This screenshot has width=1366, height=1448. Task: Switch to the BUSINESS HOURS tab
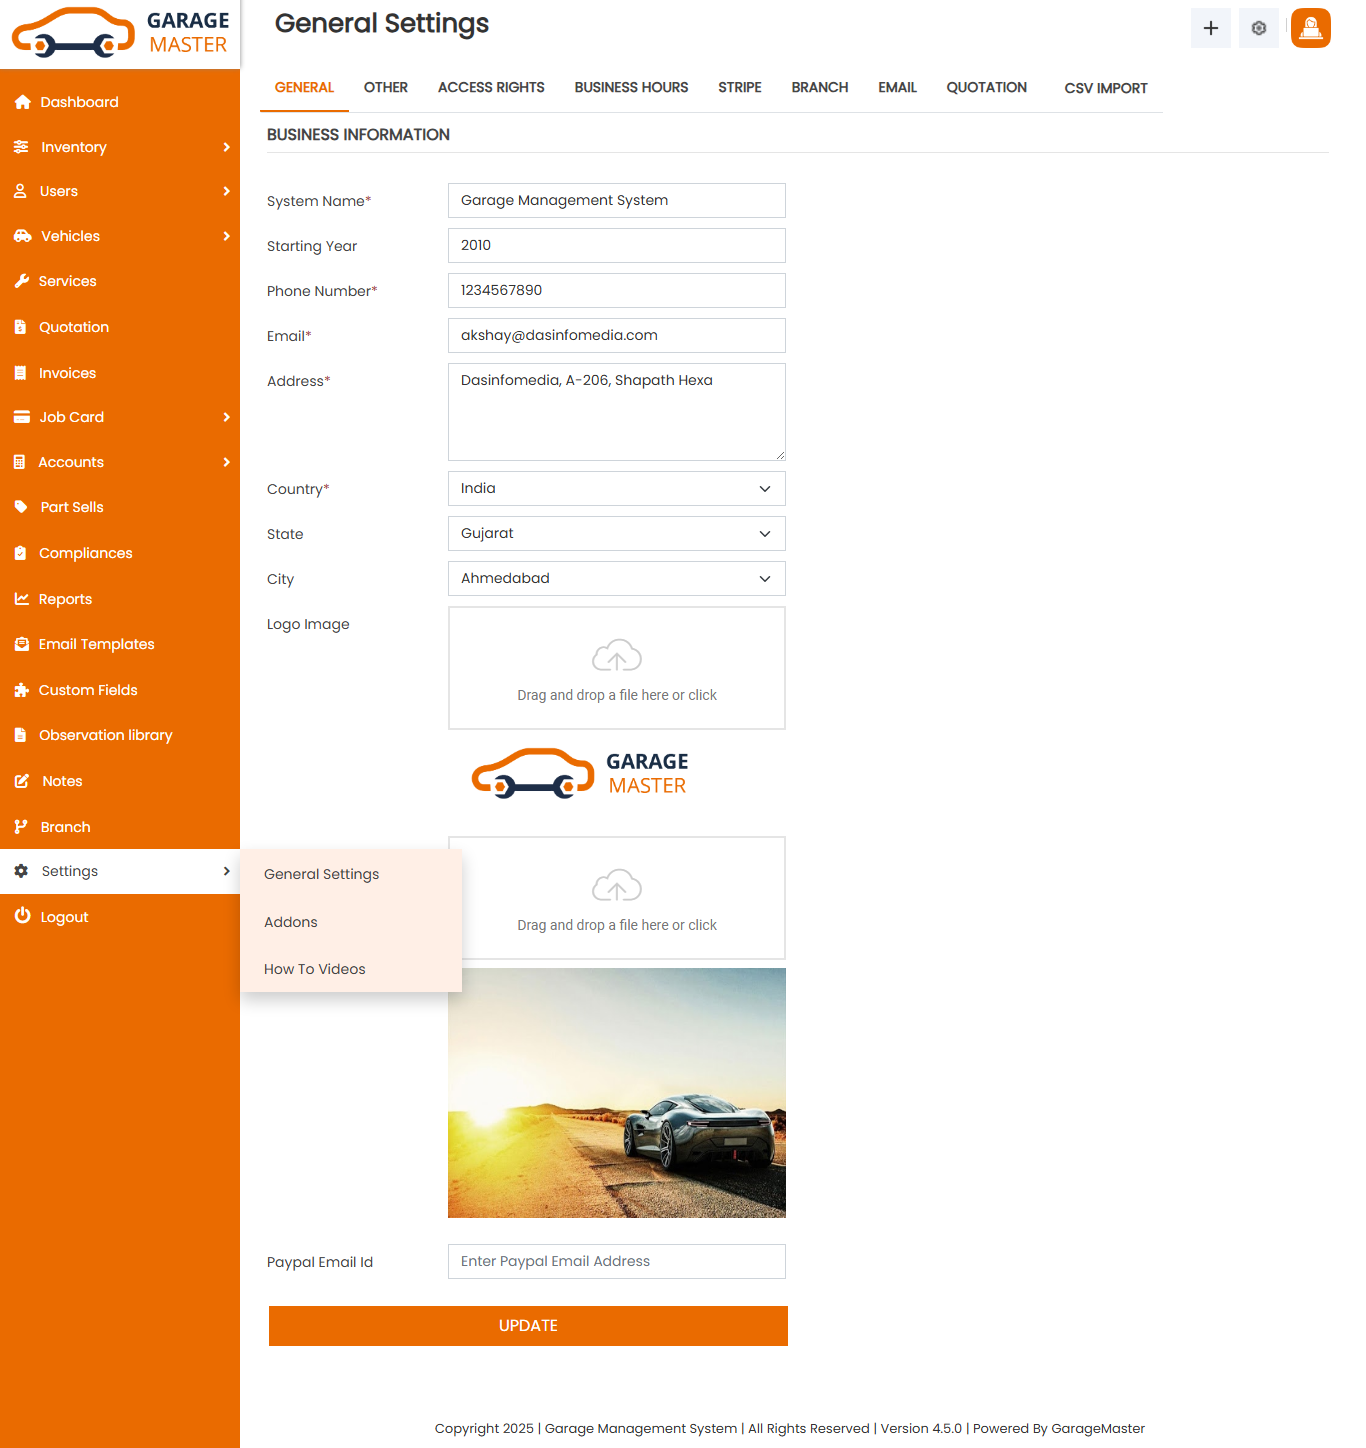tap(631, 87)
